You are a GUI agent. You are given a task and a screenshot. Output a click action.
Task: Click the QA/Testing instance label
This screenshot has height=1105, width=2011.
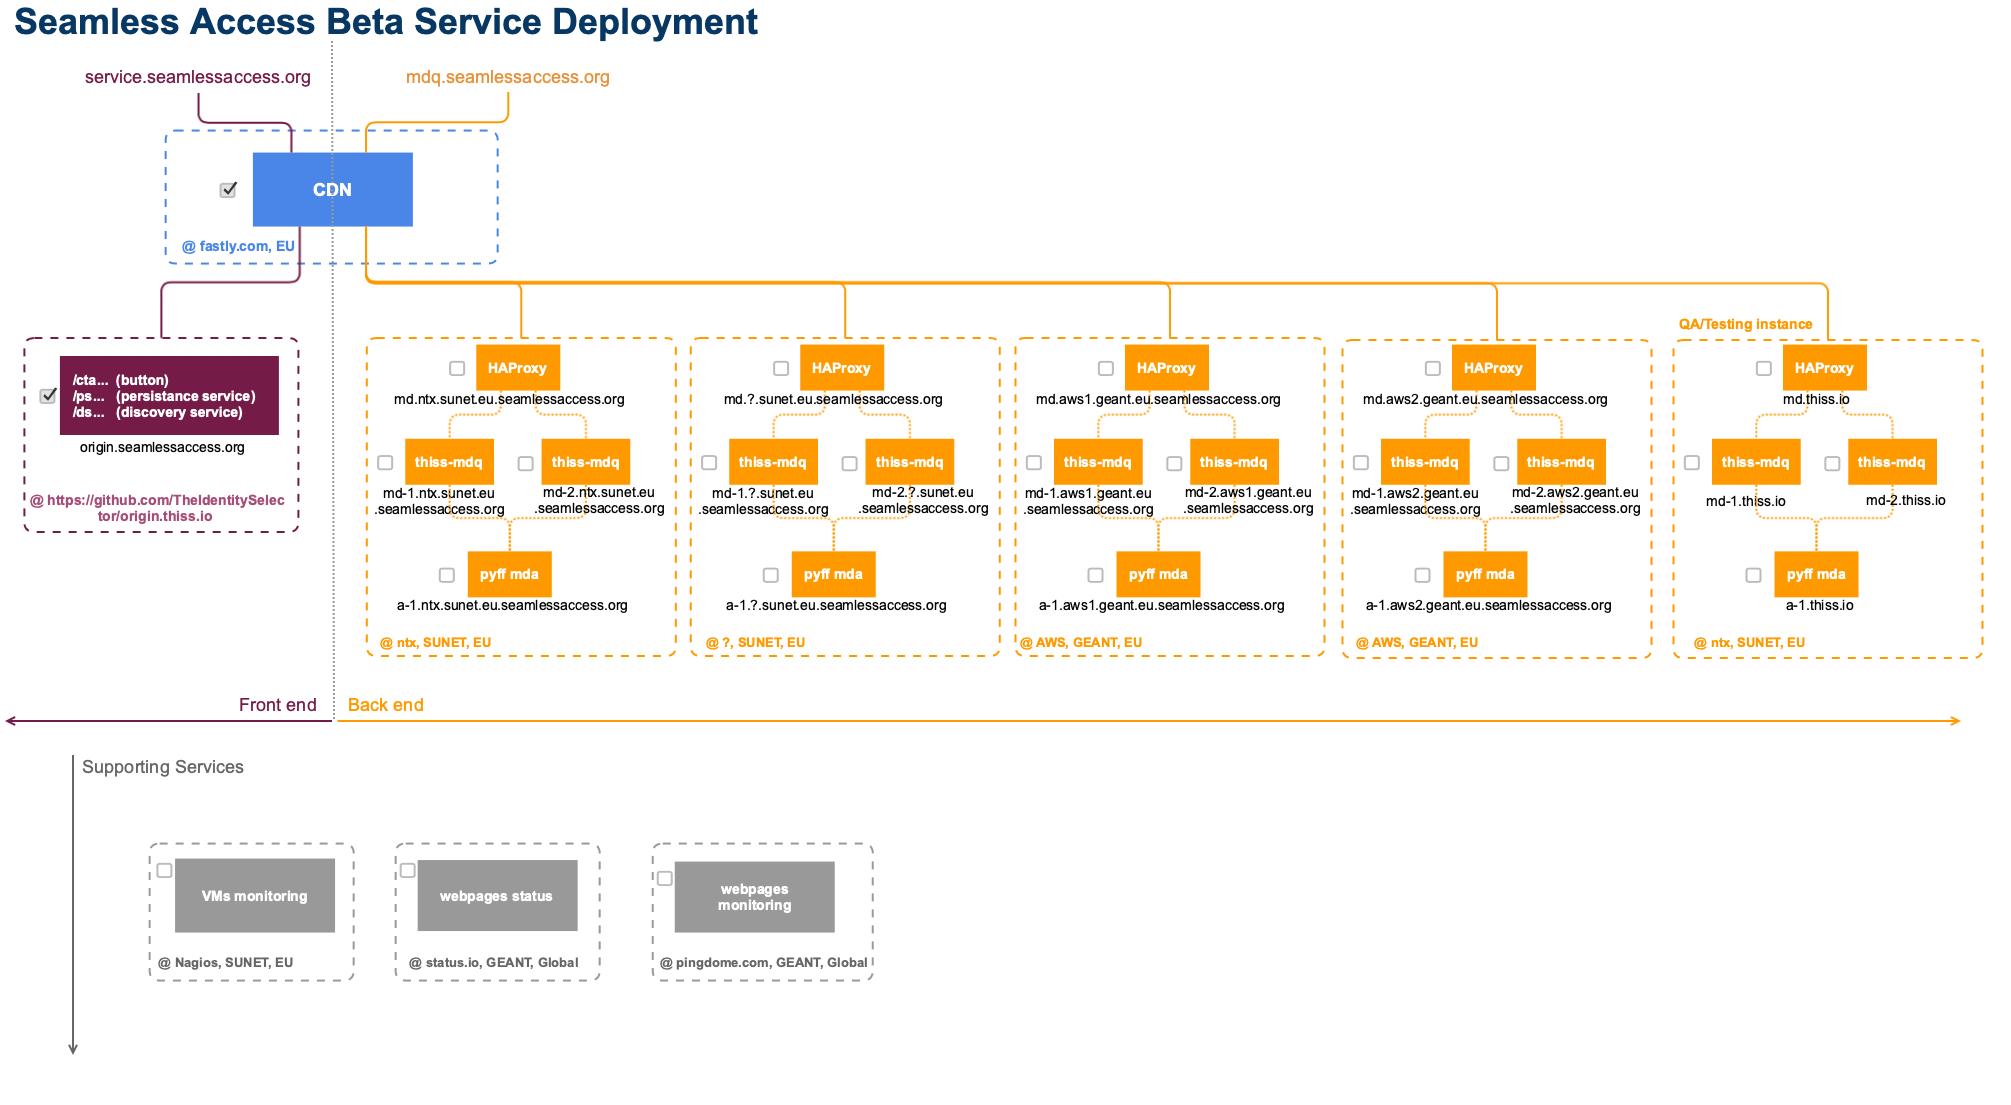pyautogui.click(x=1745, y=324)
